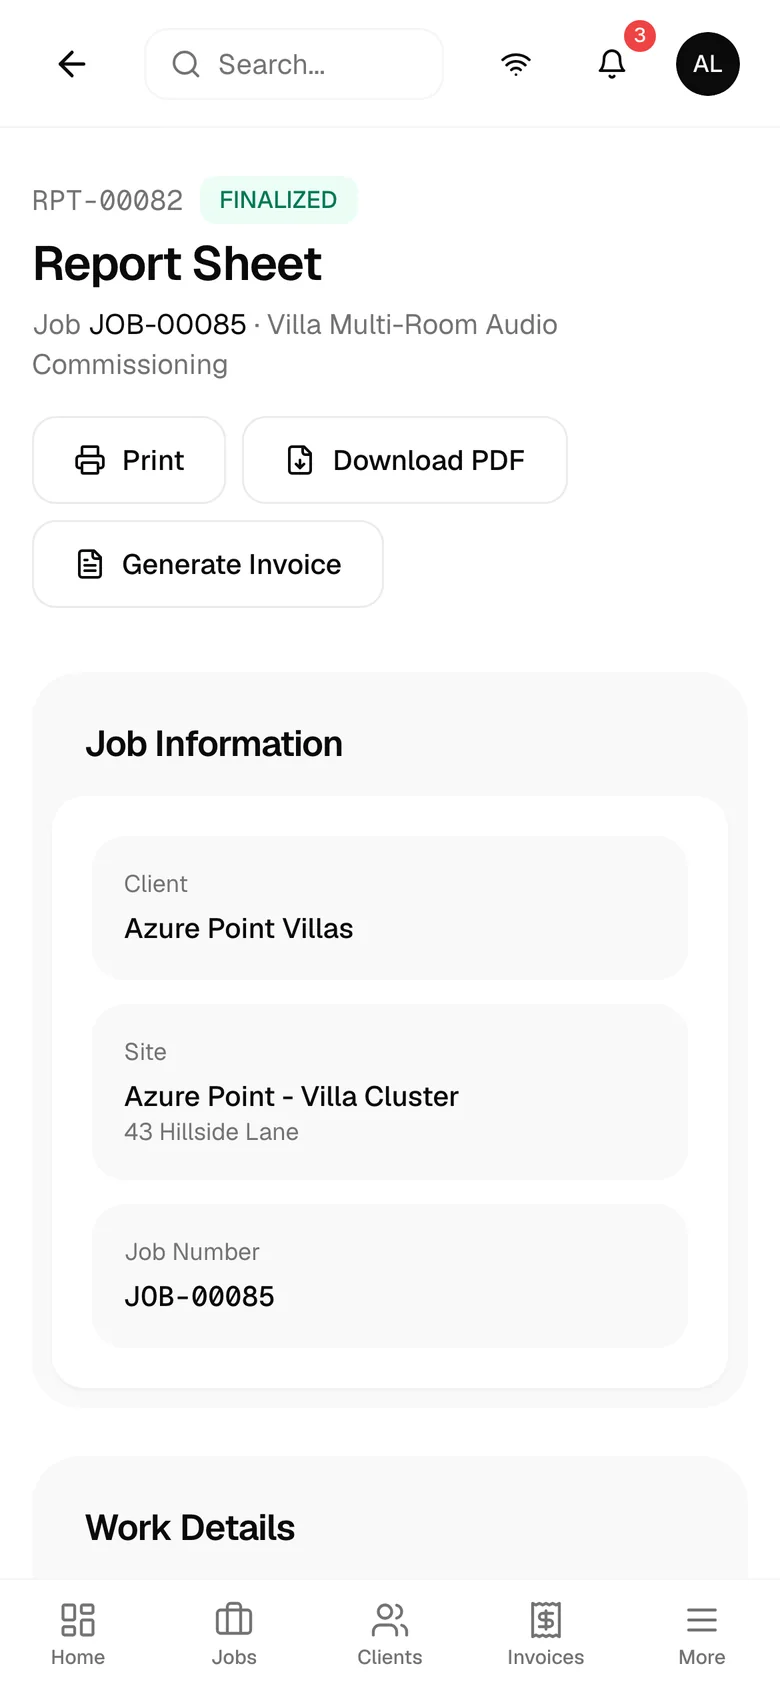Viewport: 780px width, 1688px height.
Task: Open notifications bell with badge
Action: point(612,64)
